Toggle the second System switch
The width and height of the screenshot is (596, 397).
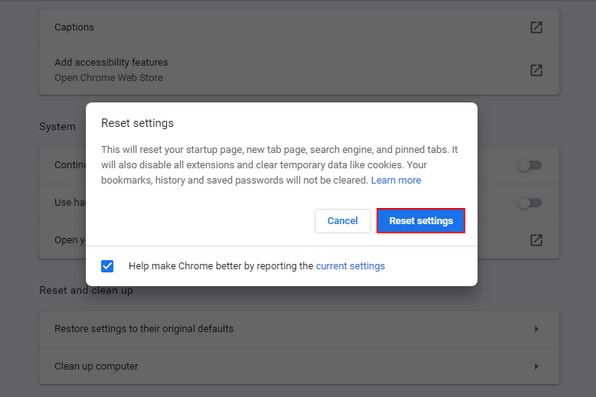click(x=530, y=203)
